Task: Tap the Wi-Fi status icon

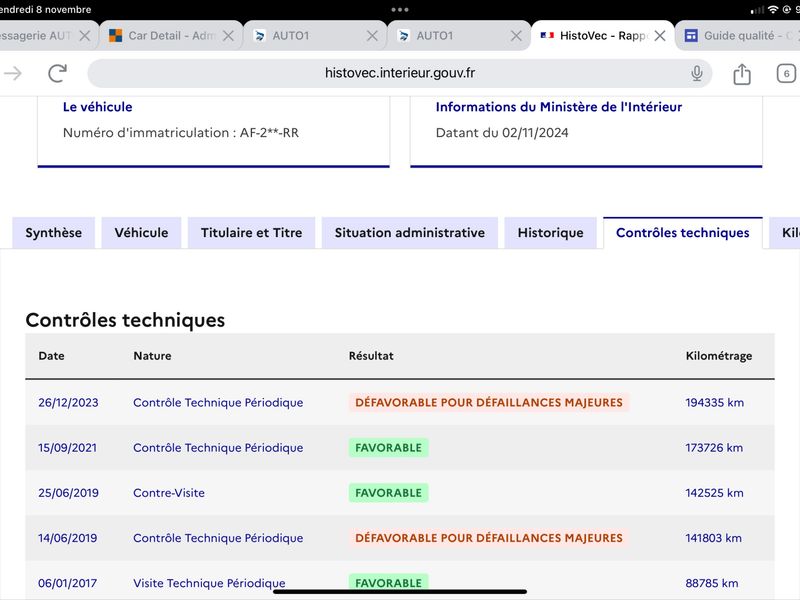Action: coord(773,10)
